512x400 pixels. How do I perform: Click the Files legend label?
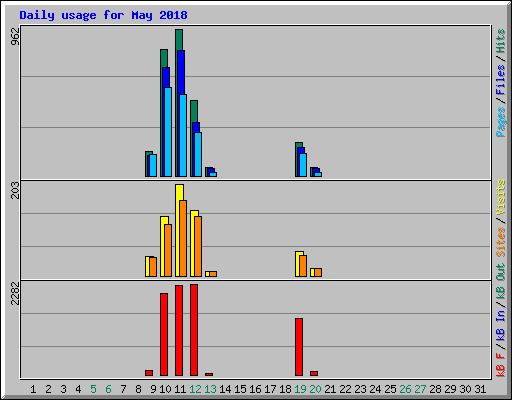[x=501, y=80]
